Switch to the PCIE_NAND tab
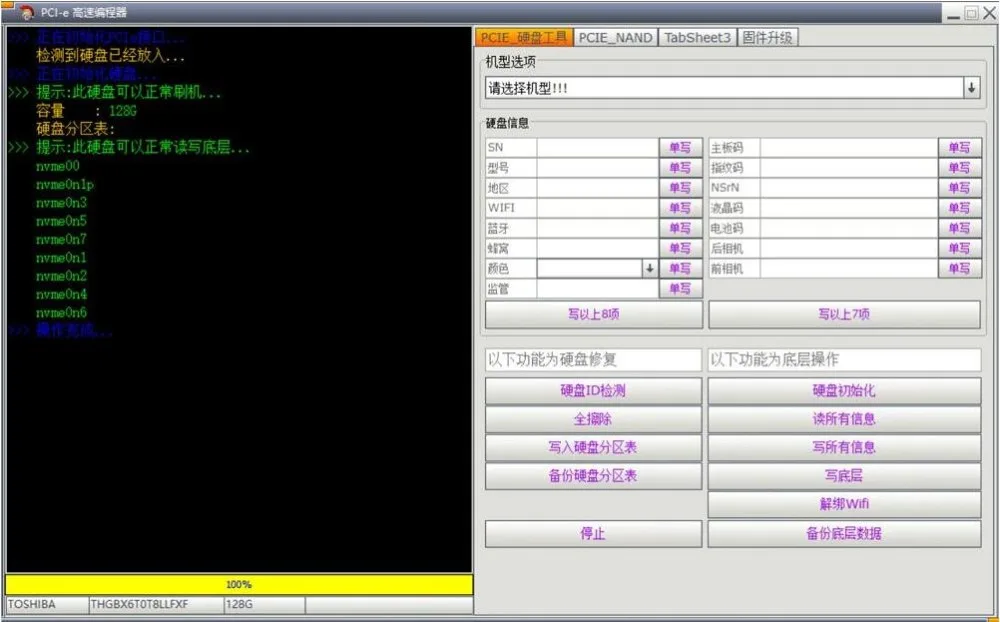Screen dimensions: 1000x622 pyautogui.click(x=615, y=38)
